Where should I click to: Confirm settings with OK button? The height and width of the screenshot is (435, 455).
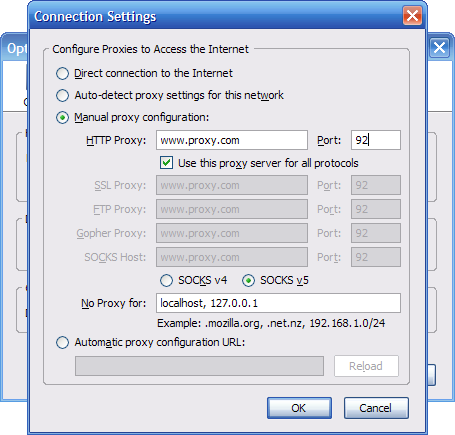coord(299,408)
